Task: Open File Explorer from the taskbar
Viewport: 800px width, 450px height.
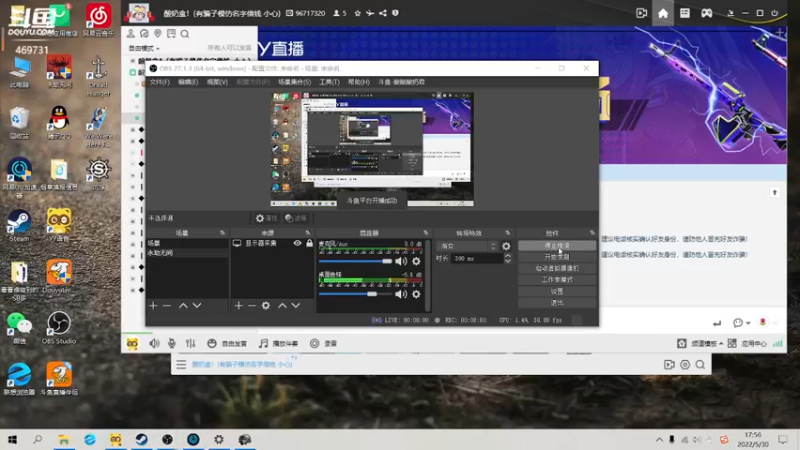Action: tap(63, 439)
